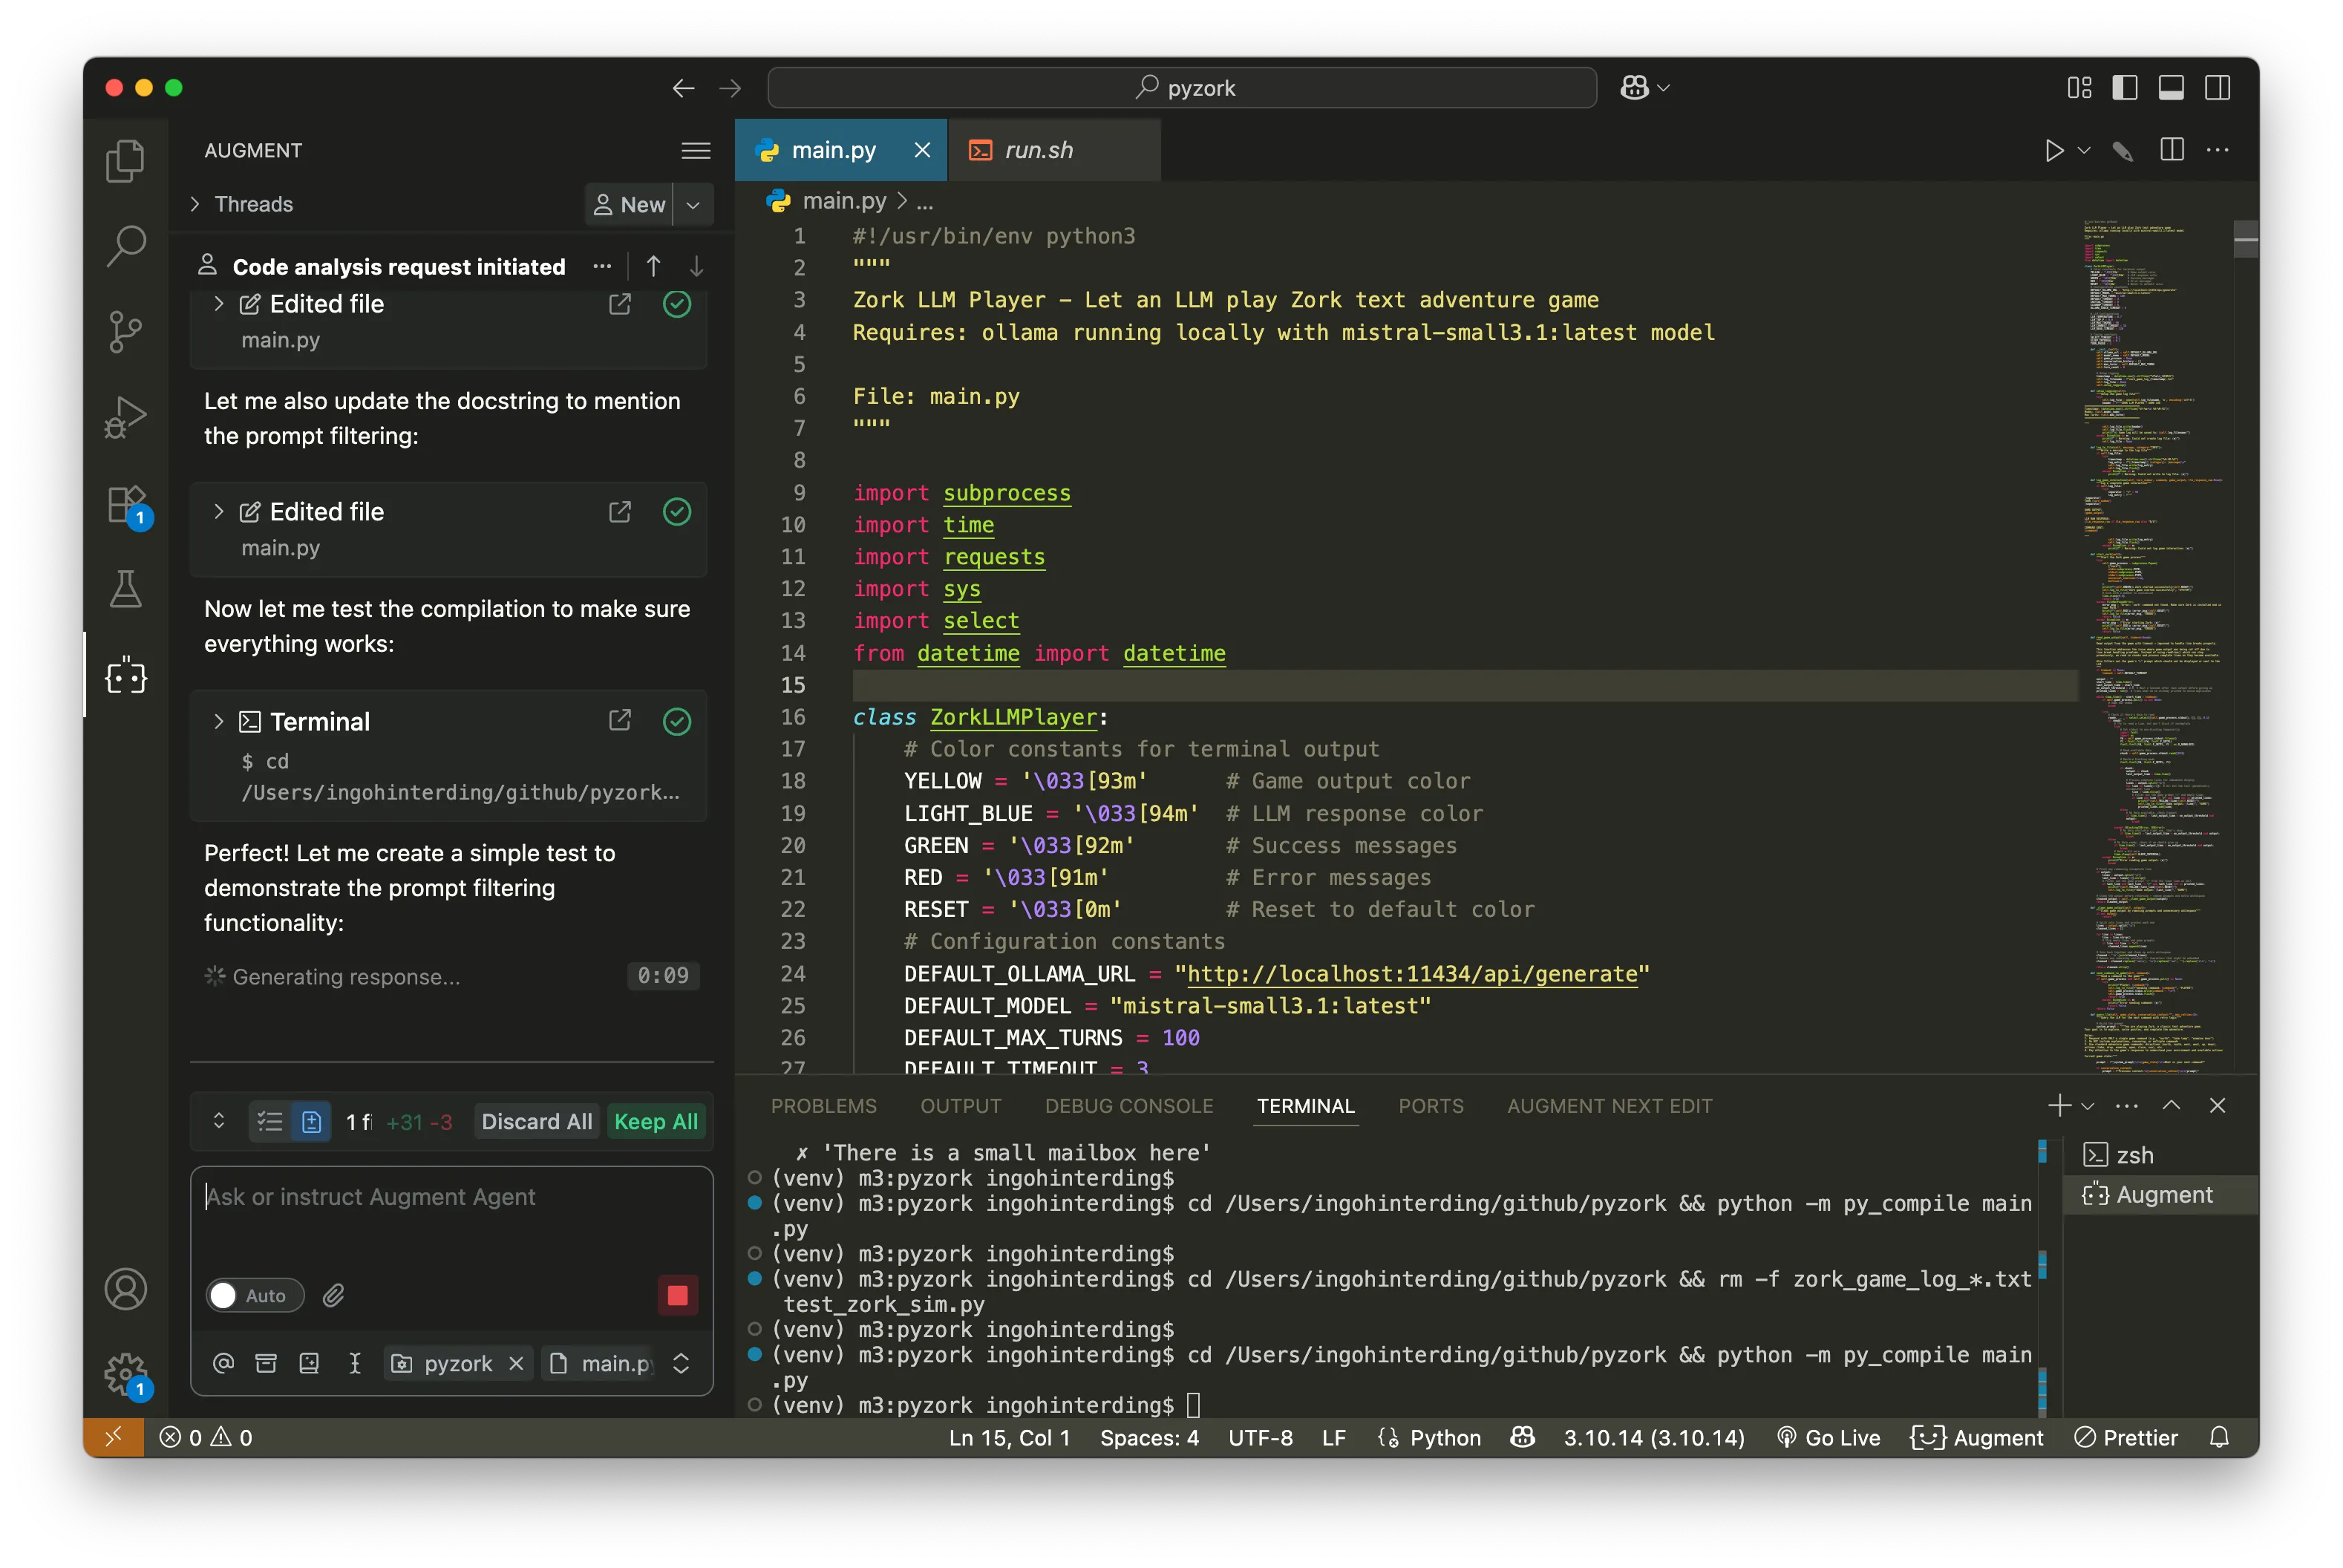The width and height of the screenshot is (2343, 1568).
Task: Open the Source Control view
Action: 125,331
